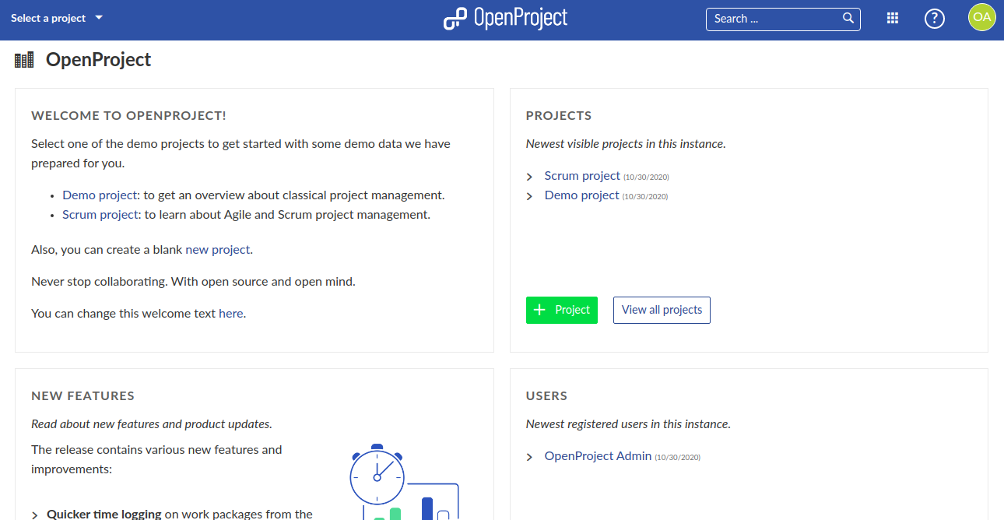Viewport: 1004px width, 520px height.
Task: Click 'Never stop collaborating' sentence
Action: [193, 282]
